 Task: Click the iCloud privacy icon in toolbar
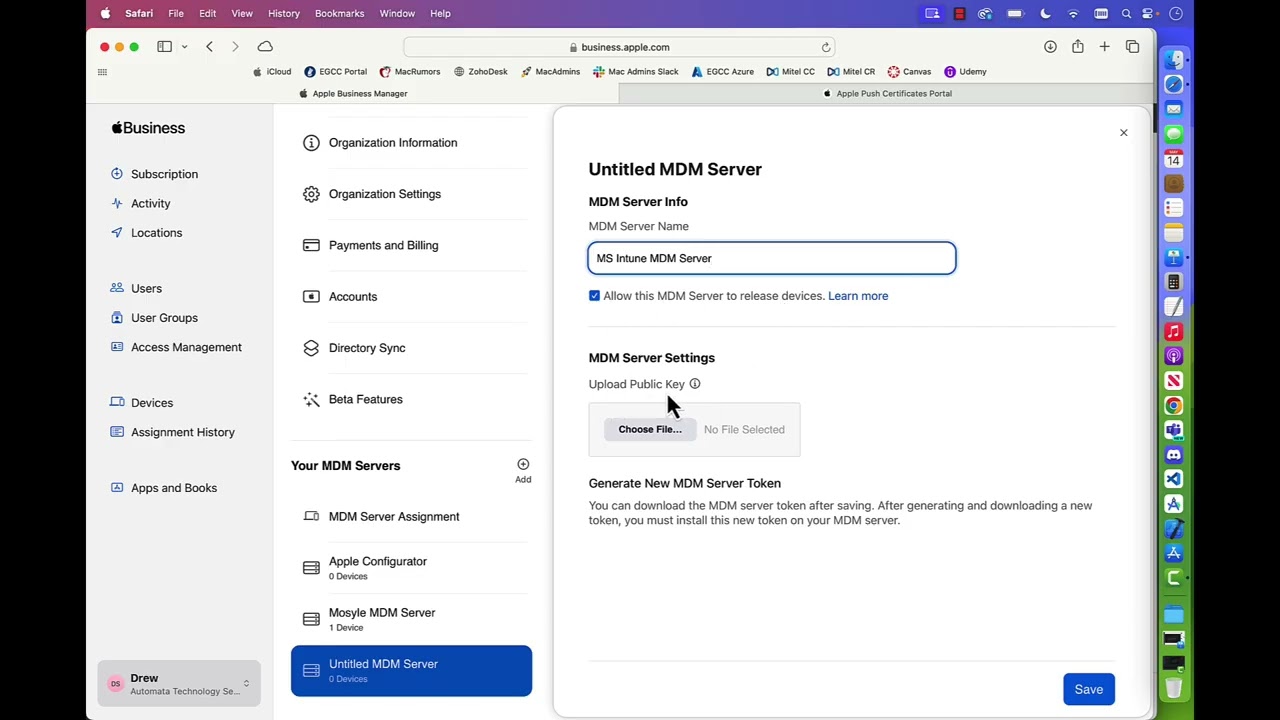tap(265, 47)
